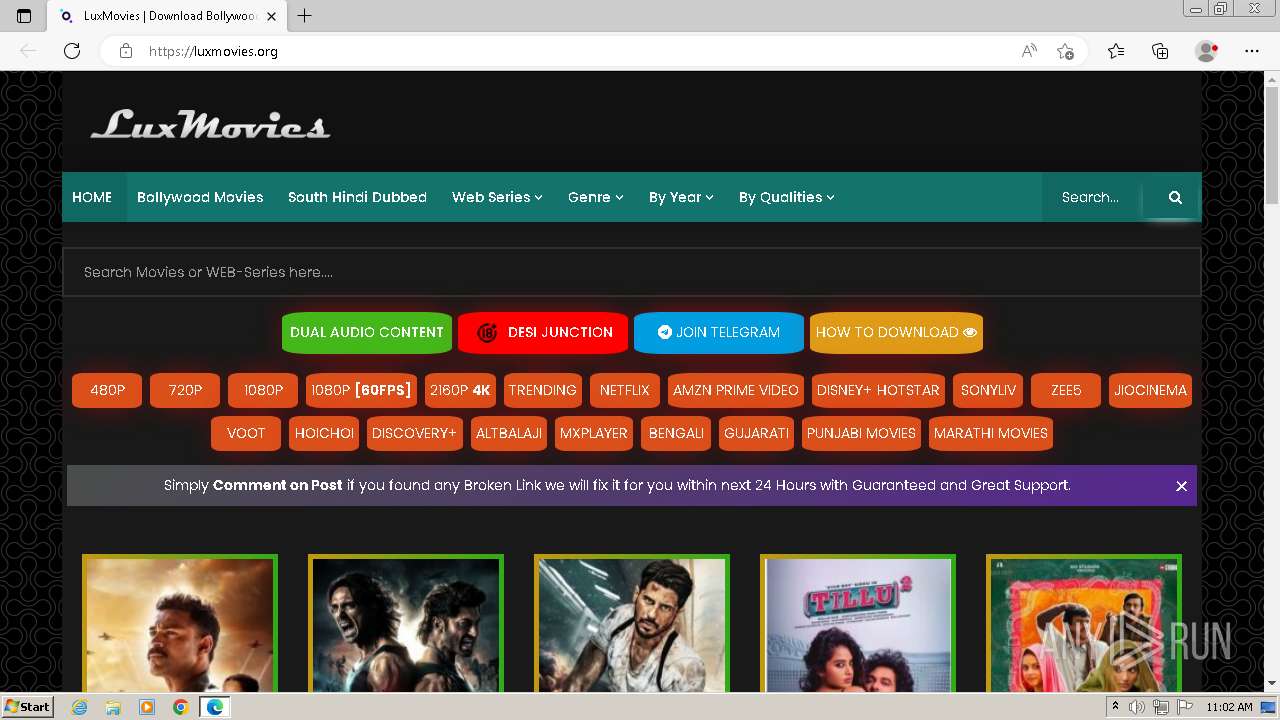1280x720 pixels.
Task: Click the HOW TO DOWNLOAD button
Action: 896,332
